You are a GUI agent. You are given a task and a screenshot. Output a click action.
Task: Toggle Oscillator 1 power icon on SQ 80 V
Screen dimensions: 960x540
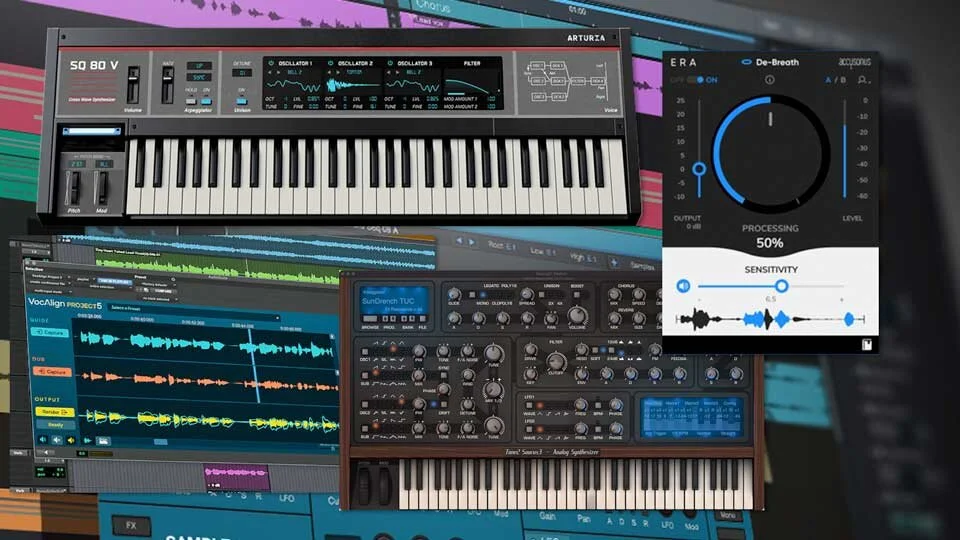(x=271, y=63)
